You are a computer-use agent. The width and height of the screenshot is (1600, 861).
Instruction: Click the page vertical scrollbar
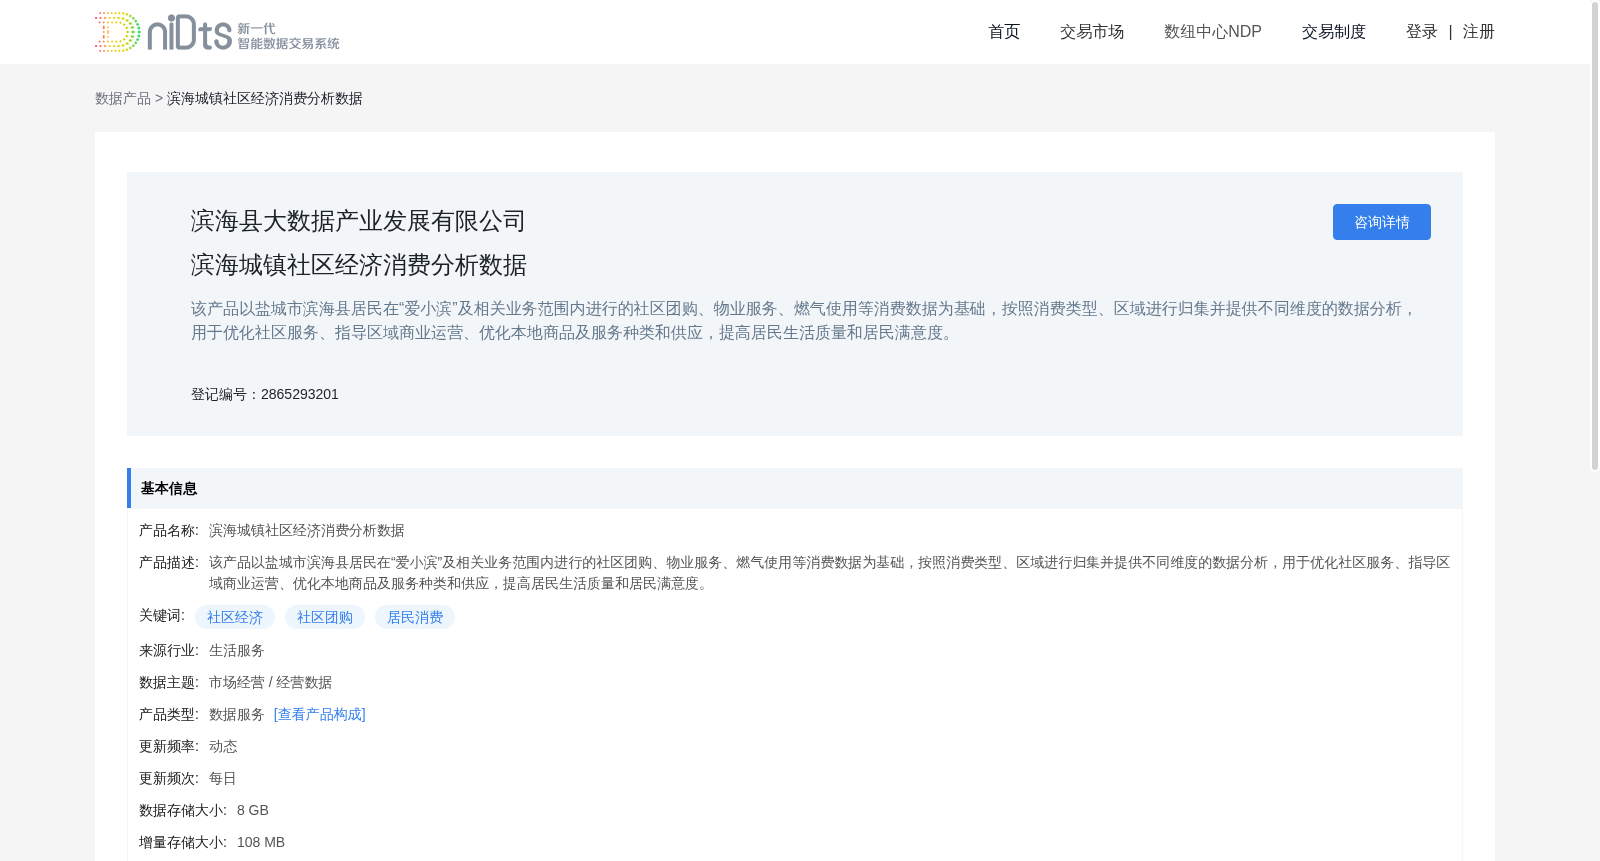(1595, 235)
